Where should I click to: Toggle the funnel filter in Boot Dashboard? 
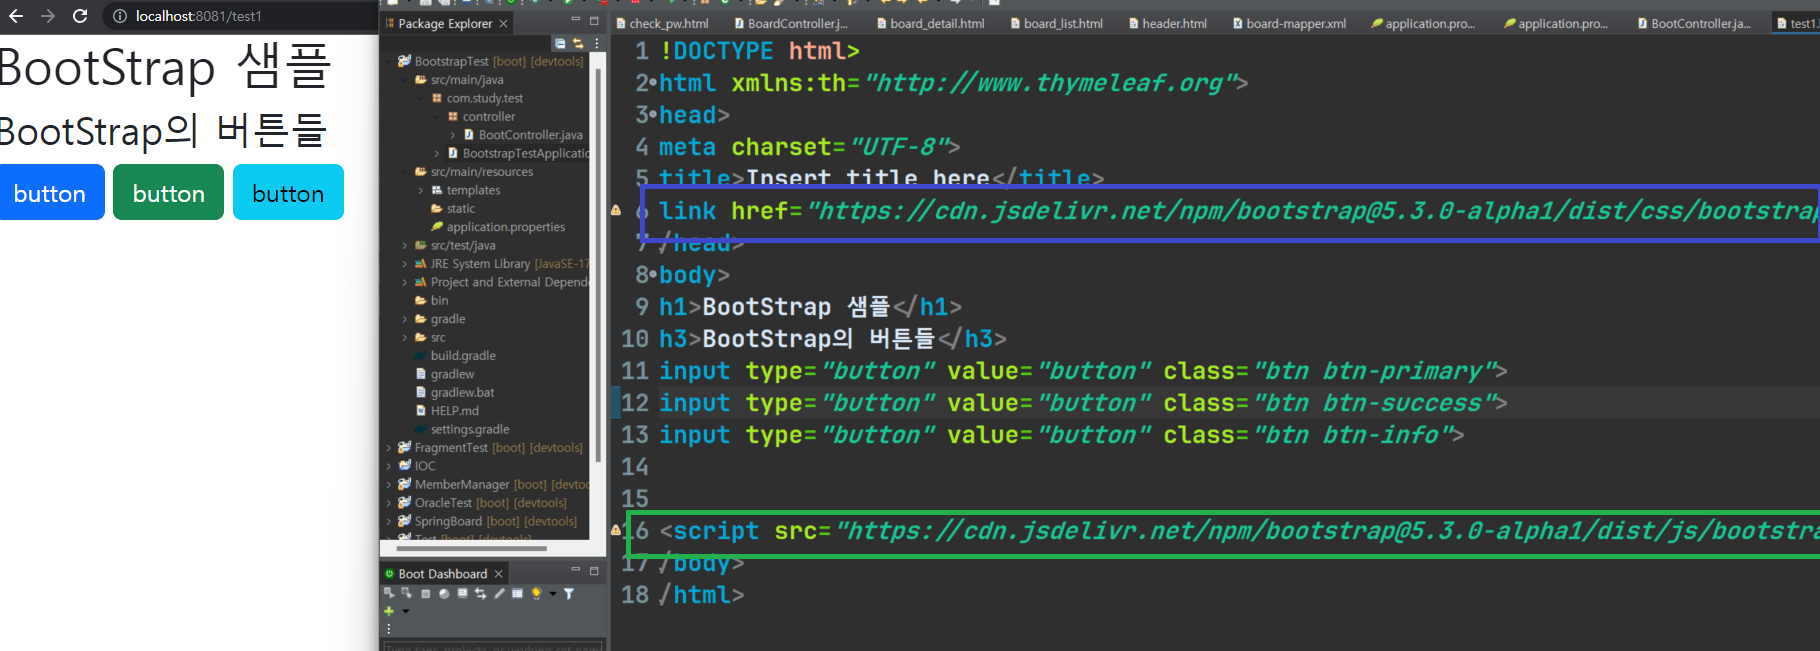(569, 594)
